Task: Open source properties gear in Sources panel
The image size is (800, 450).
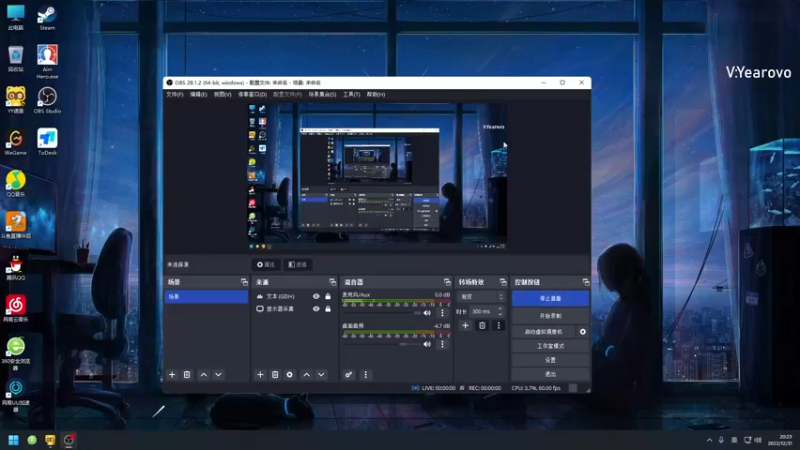Action: [x=289, y=374]
